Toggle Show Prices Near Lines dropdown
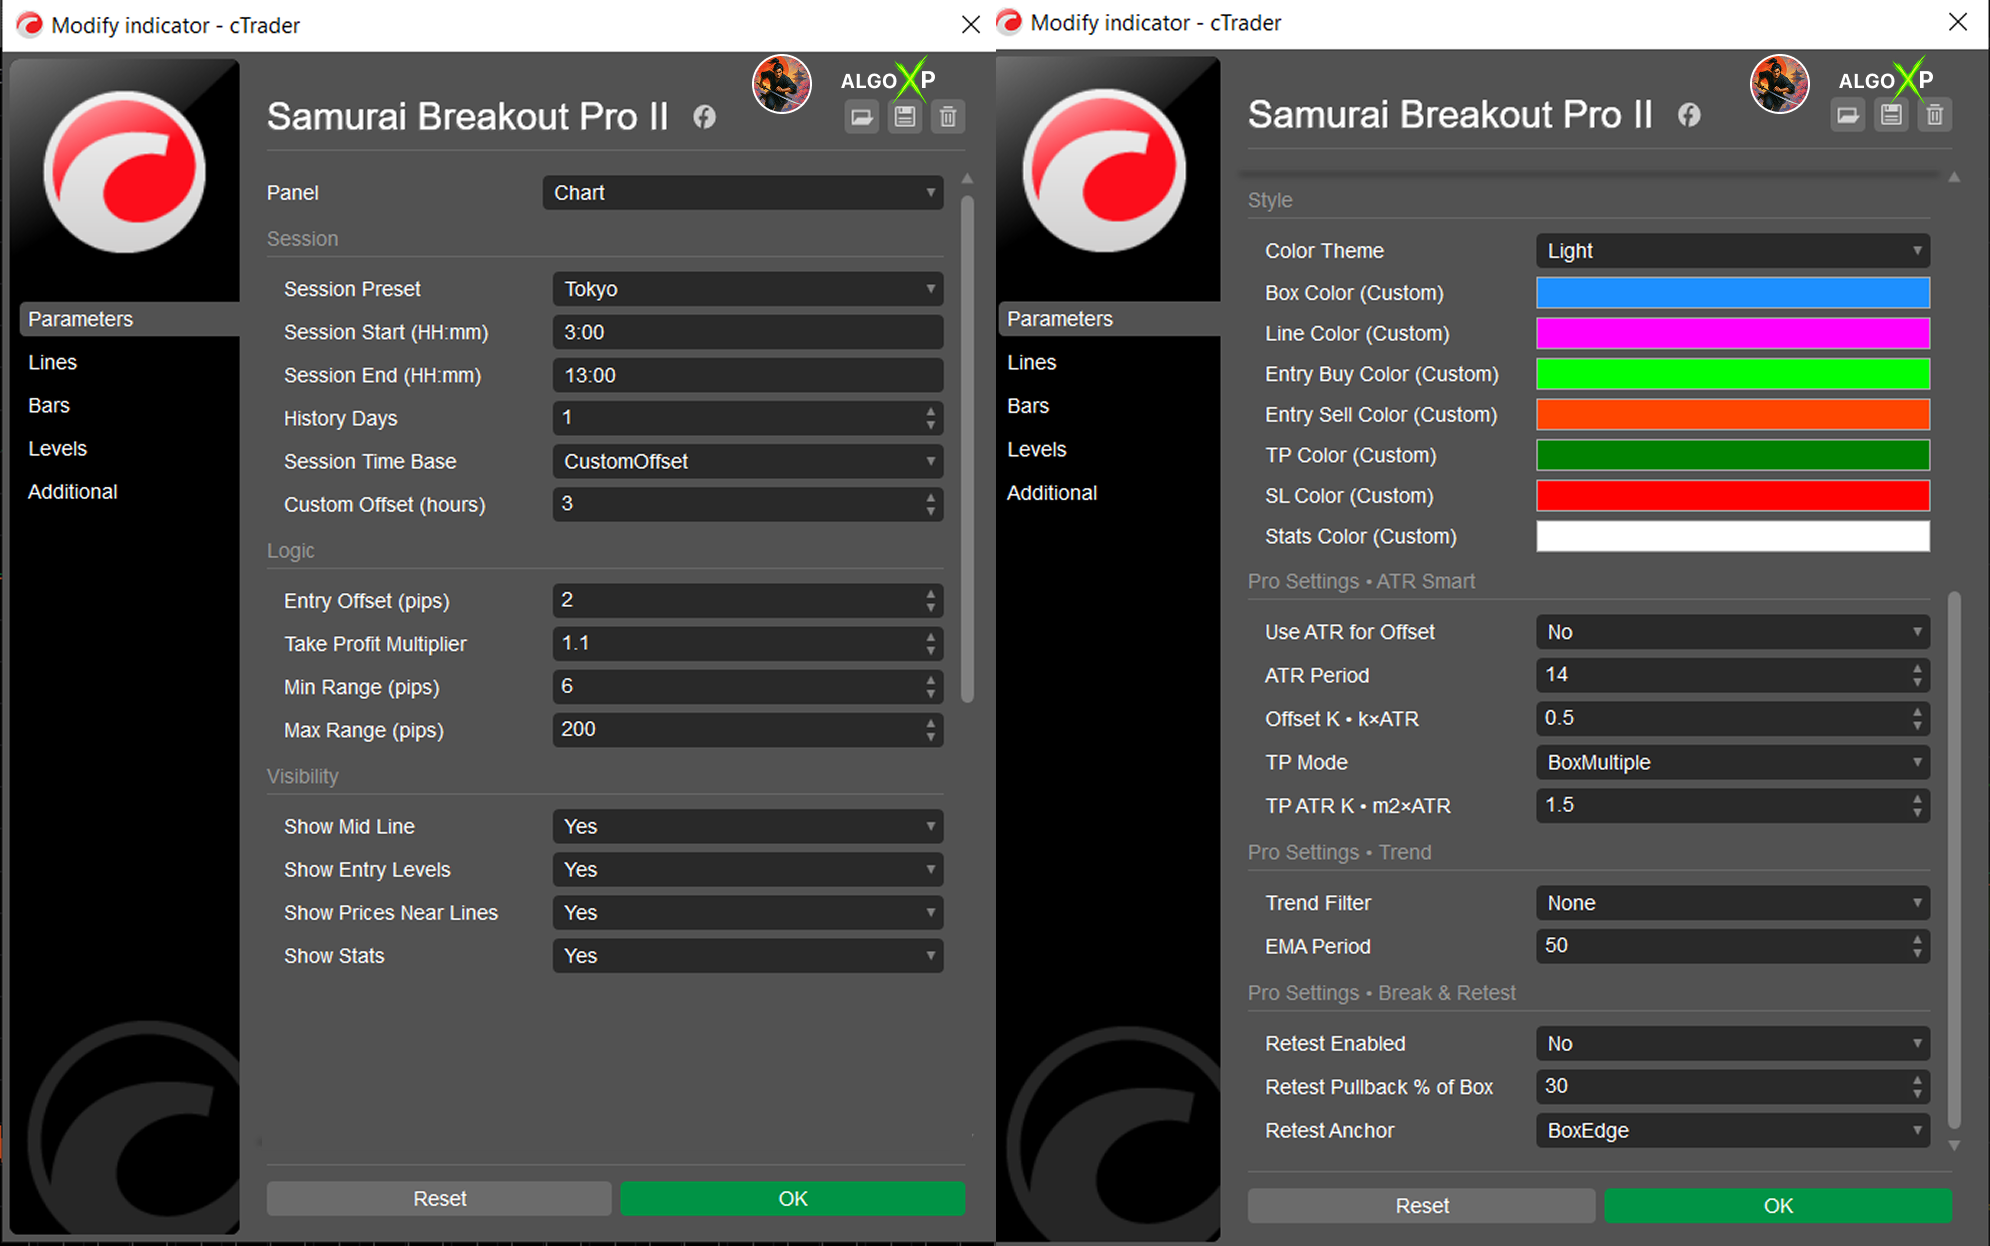Screen dimensions: 1990x1246 [748, 913]
